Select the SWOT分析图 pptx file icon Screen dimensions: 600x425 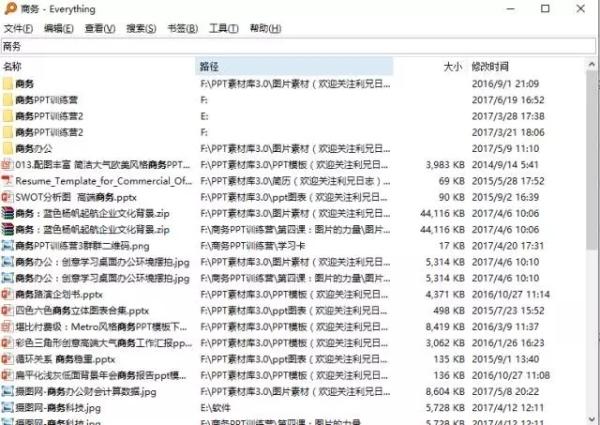click(x=7, y=197)
